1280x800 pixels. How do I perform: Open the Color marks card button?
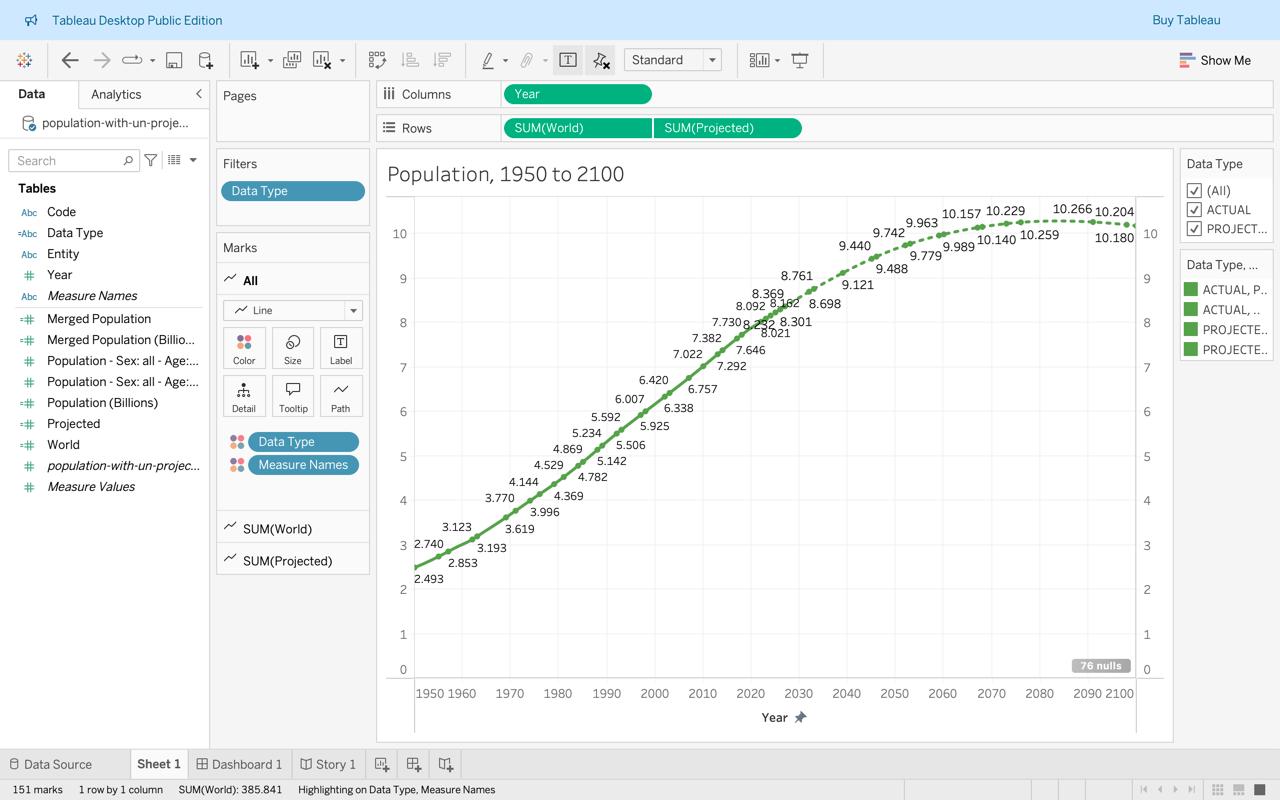pos(244,349)
